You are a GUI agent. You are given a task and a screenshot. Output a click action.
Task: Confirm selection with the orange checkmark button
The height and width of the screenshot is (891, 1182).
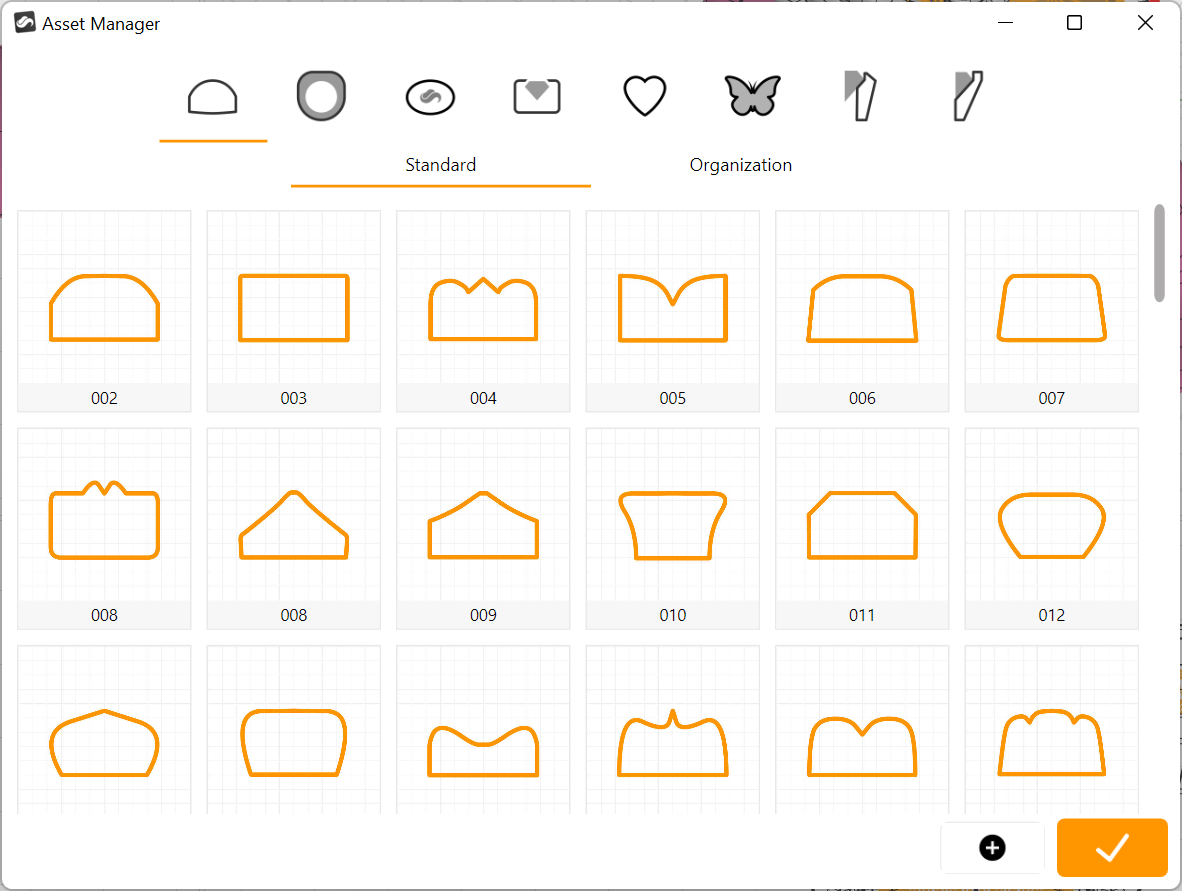point(1112,848)
